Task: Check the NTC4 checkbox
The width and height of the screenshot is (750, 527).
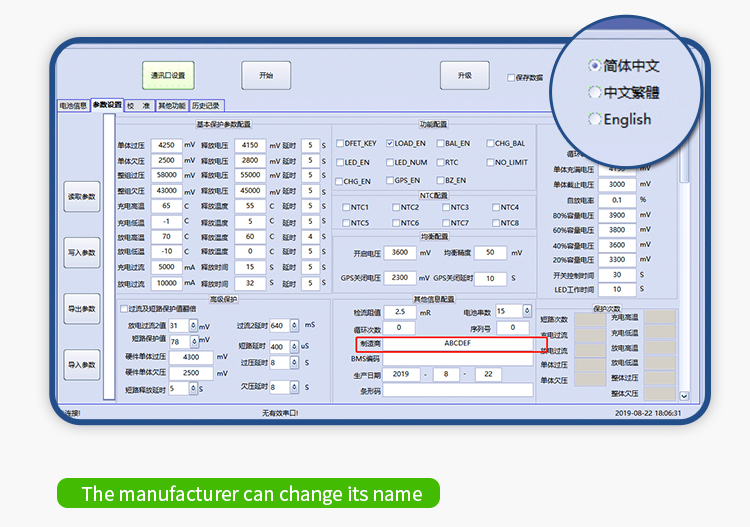Action: (496, 207)
